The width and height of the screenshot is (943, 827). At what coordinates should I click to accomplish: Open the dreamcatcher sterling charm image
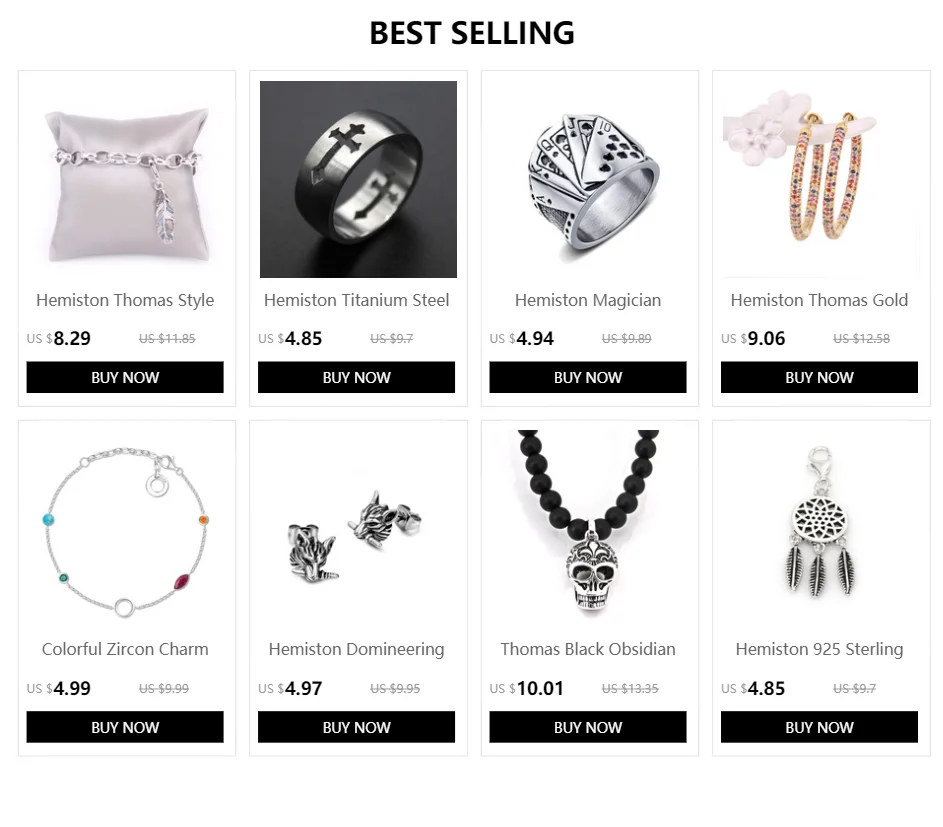(821, 529)
